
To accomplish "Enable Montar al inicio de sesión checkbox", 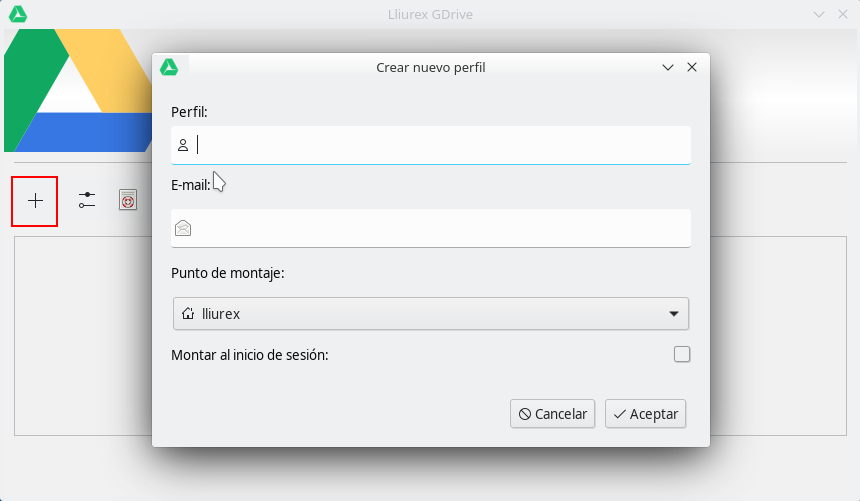I will tap(682, 354).
